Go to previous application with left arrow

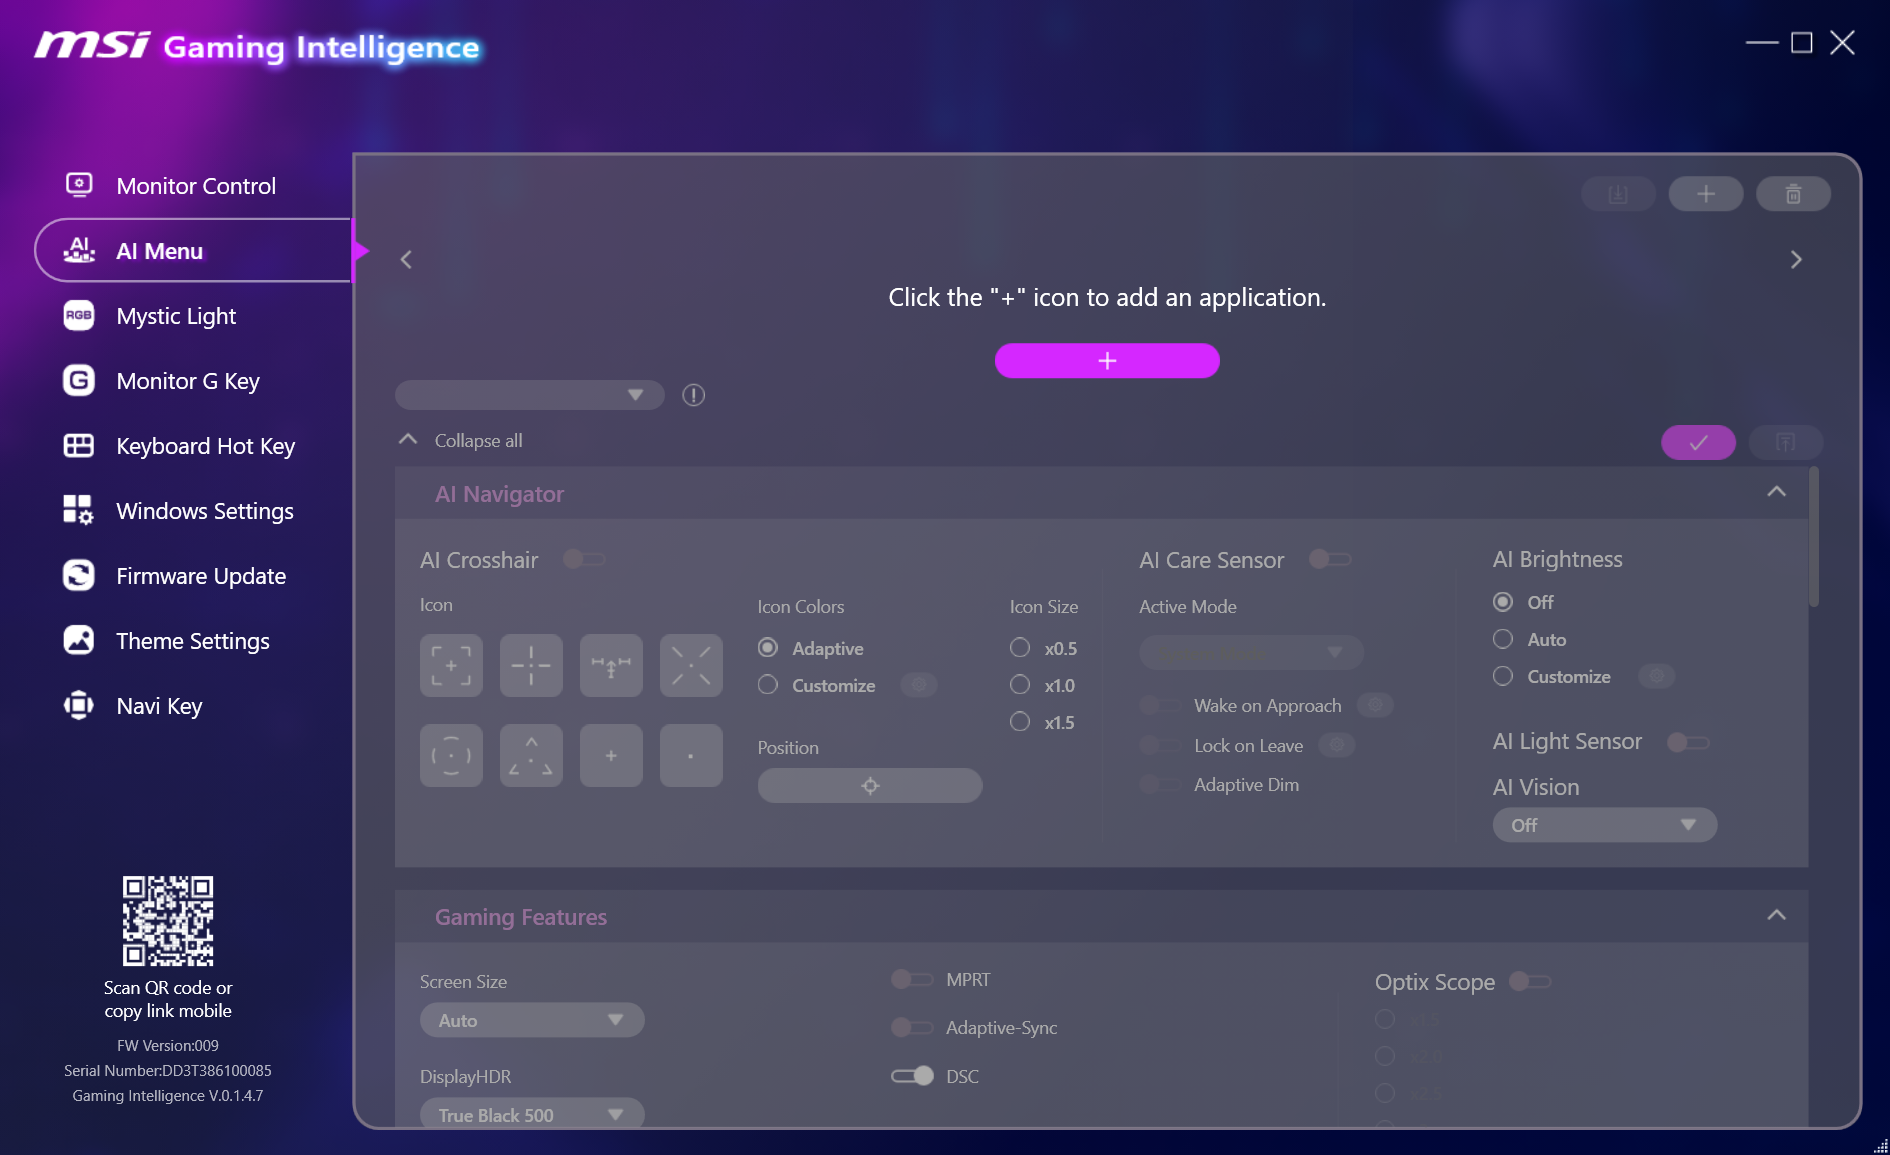tap(406, 260)
